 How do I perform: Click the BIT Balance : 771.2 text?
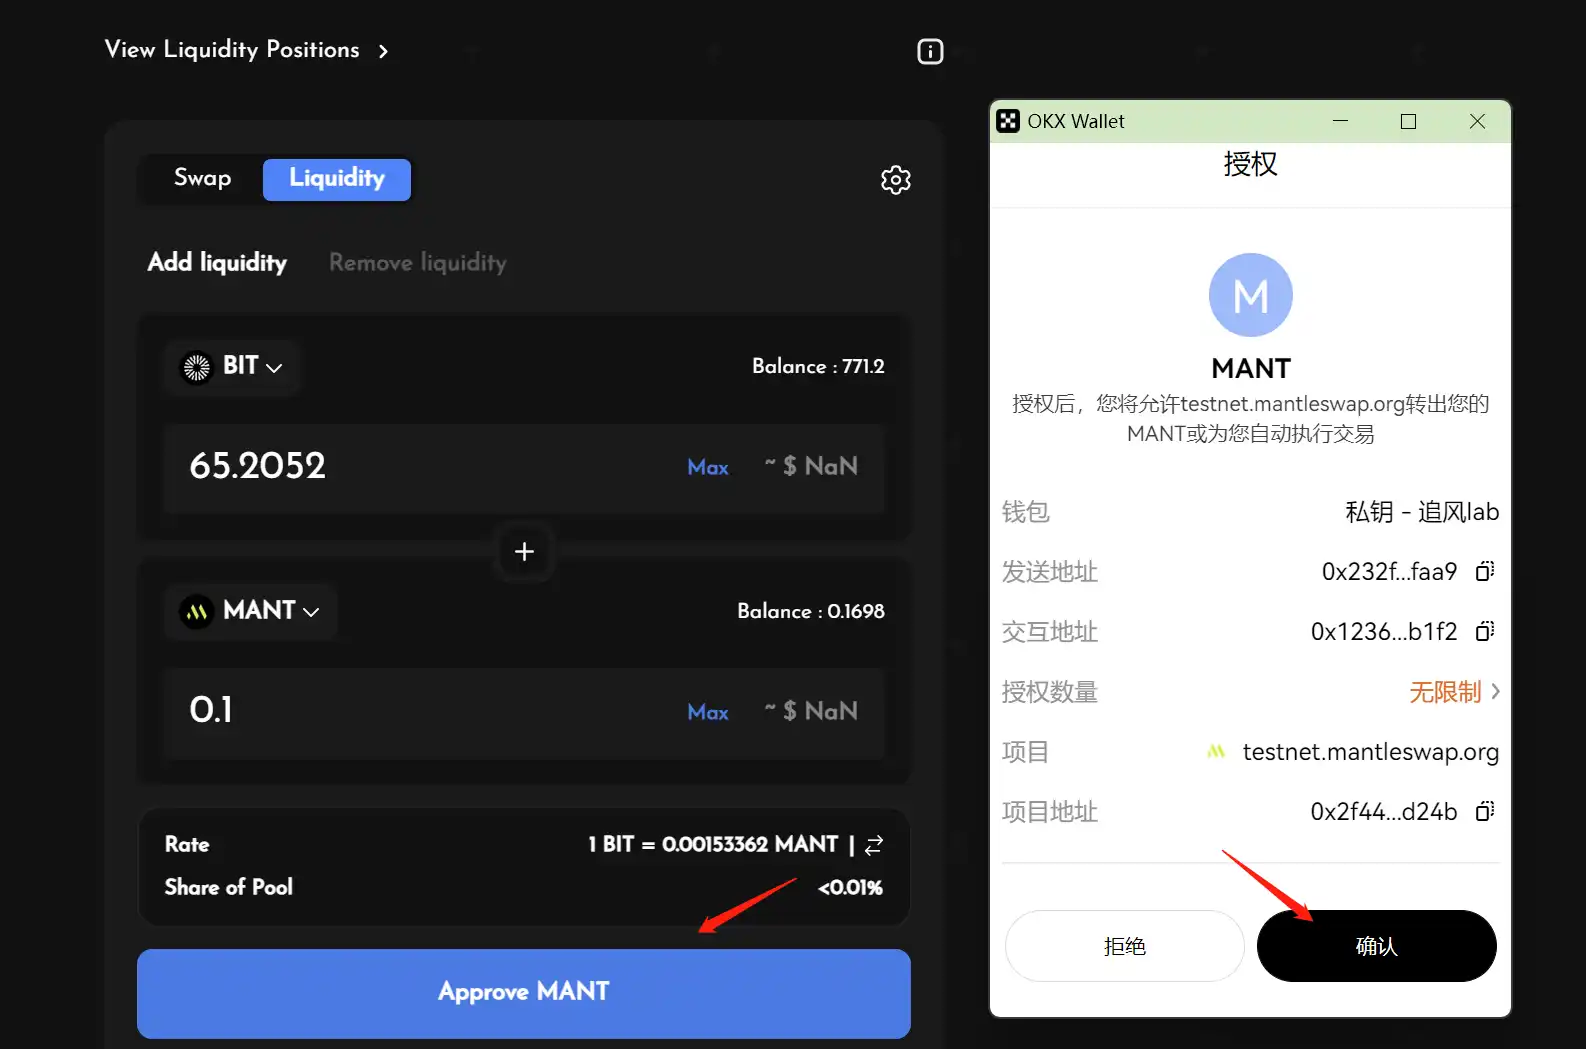click(818, 366)
